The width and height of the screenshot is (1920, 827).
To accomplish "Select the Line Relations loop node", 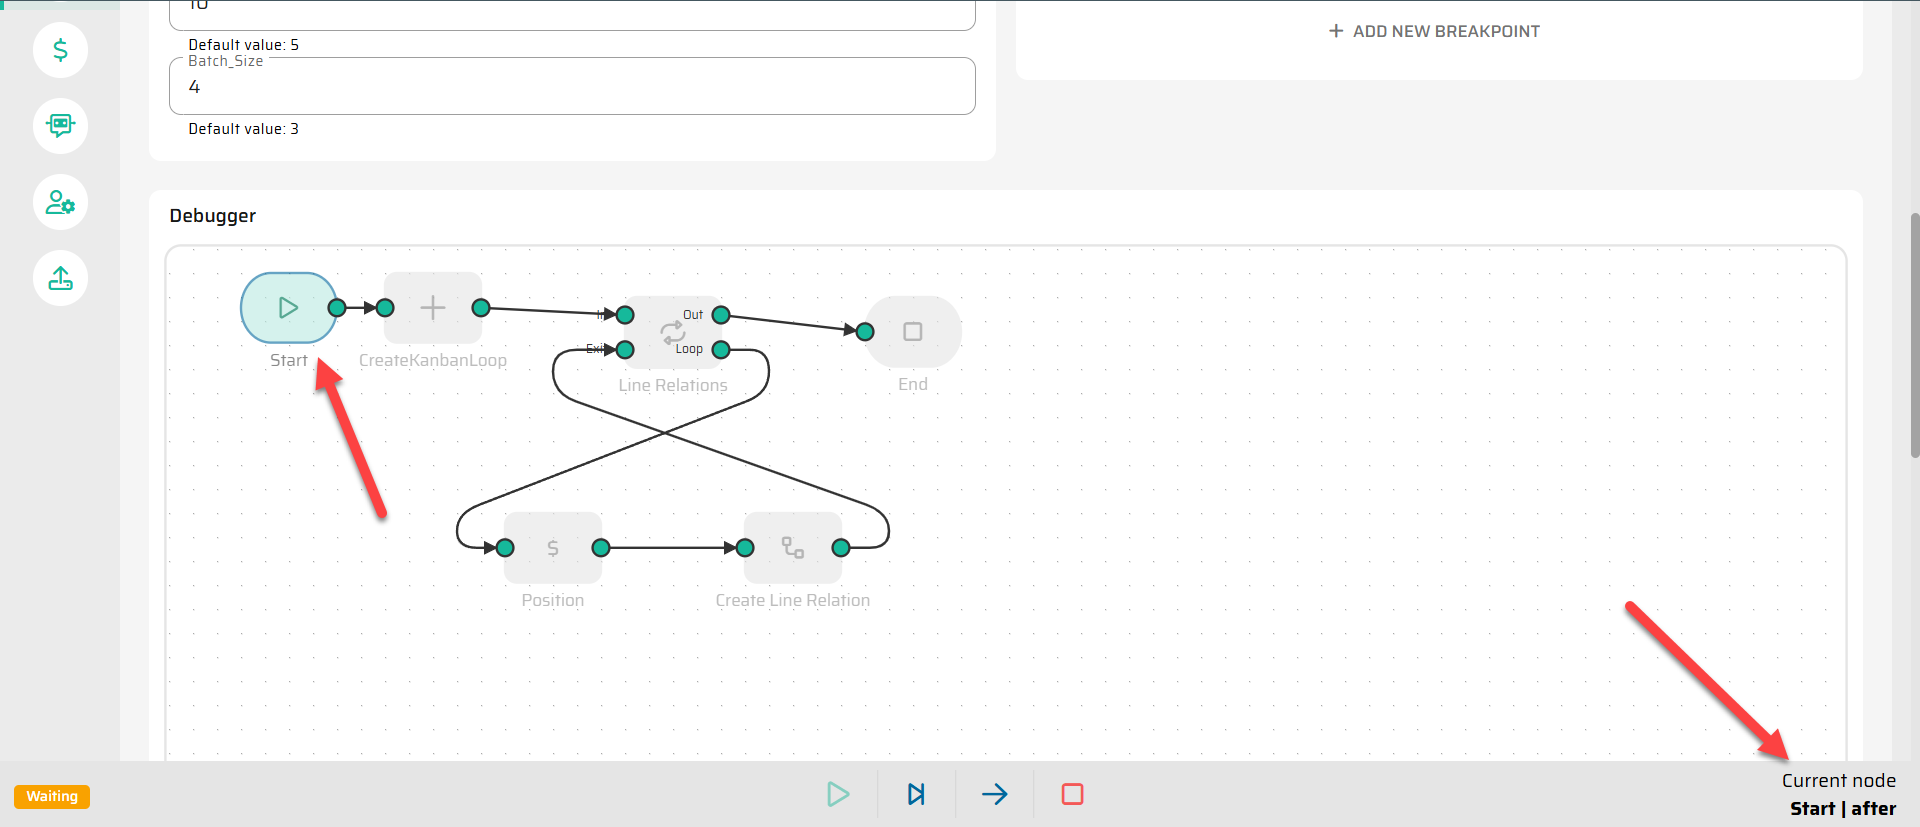I will (672, 332).
